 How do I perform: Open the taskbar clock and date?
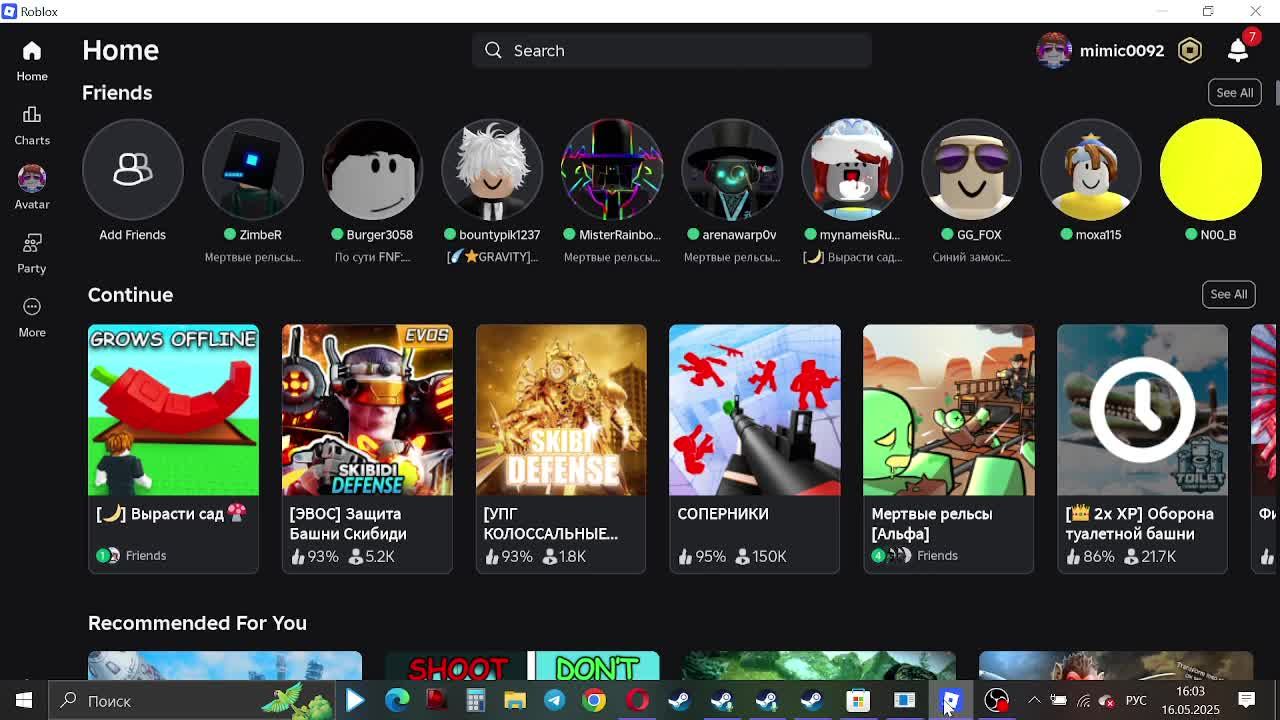click(1191, 700)
